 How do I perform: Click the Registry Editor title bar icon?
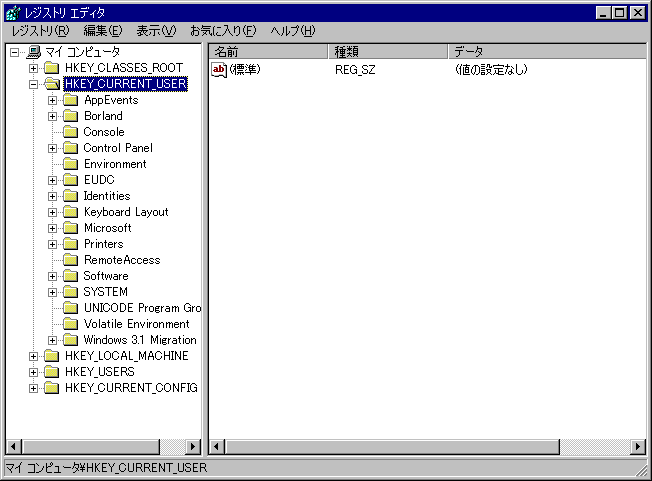12,13
